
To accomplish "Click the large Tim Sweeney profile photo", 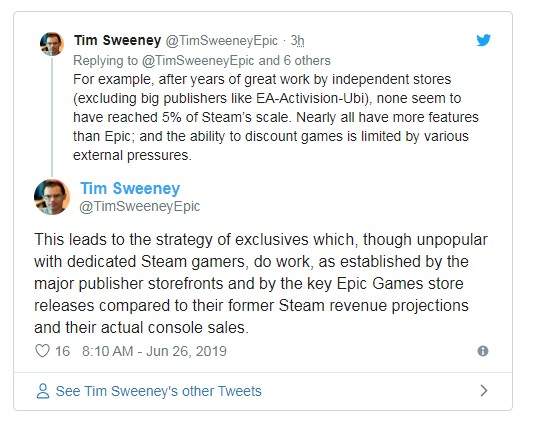I will click(52, 197).
